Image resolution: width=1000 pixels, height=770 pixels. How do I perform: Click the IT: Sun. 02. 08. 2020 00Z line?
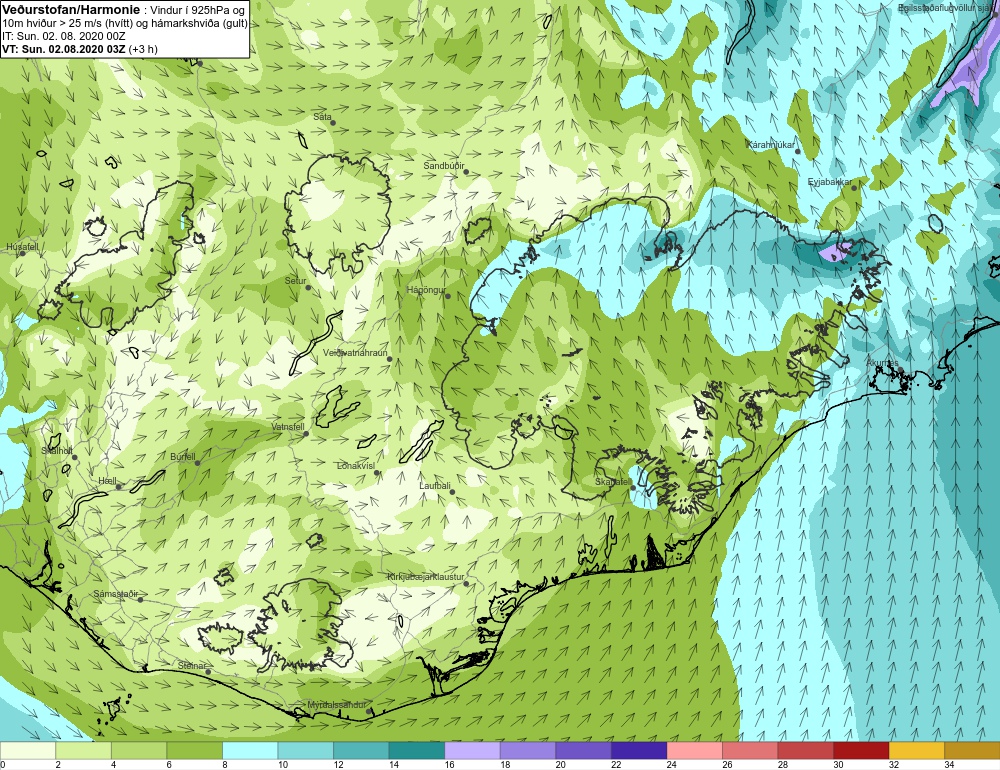click(x=64, y=36)
